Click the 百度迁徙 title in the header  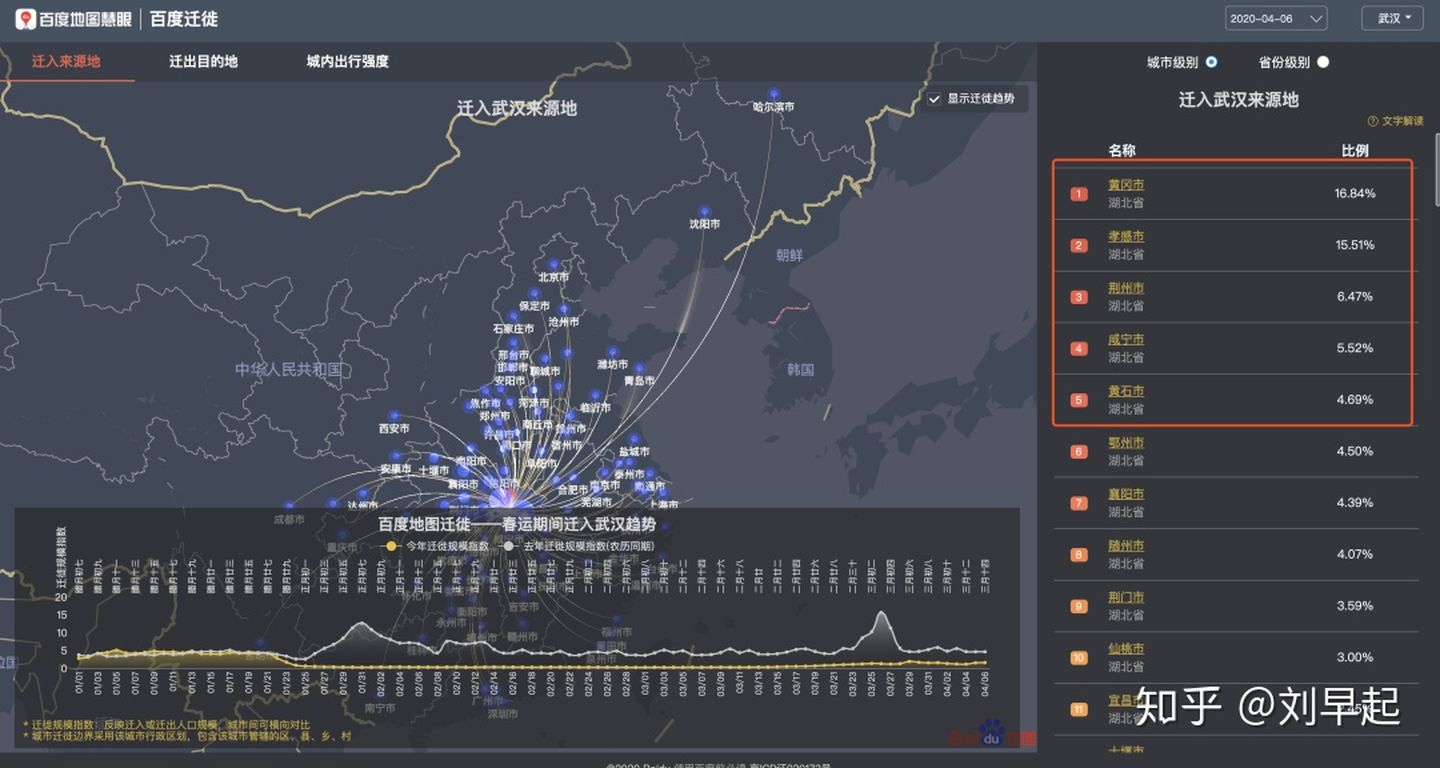tap(184, 19)
